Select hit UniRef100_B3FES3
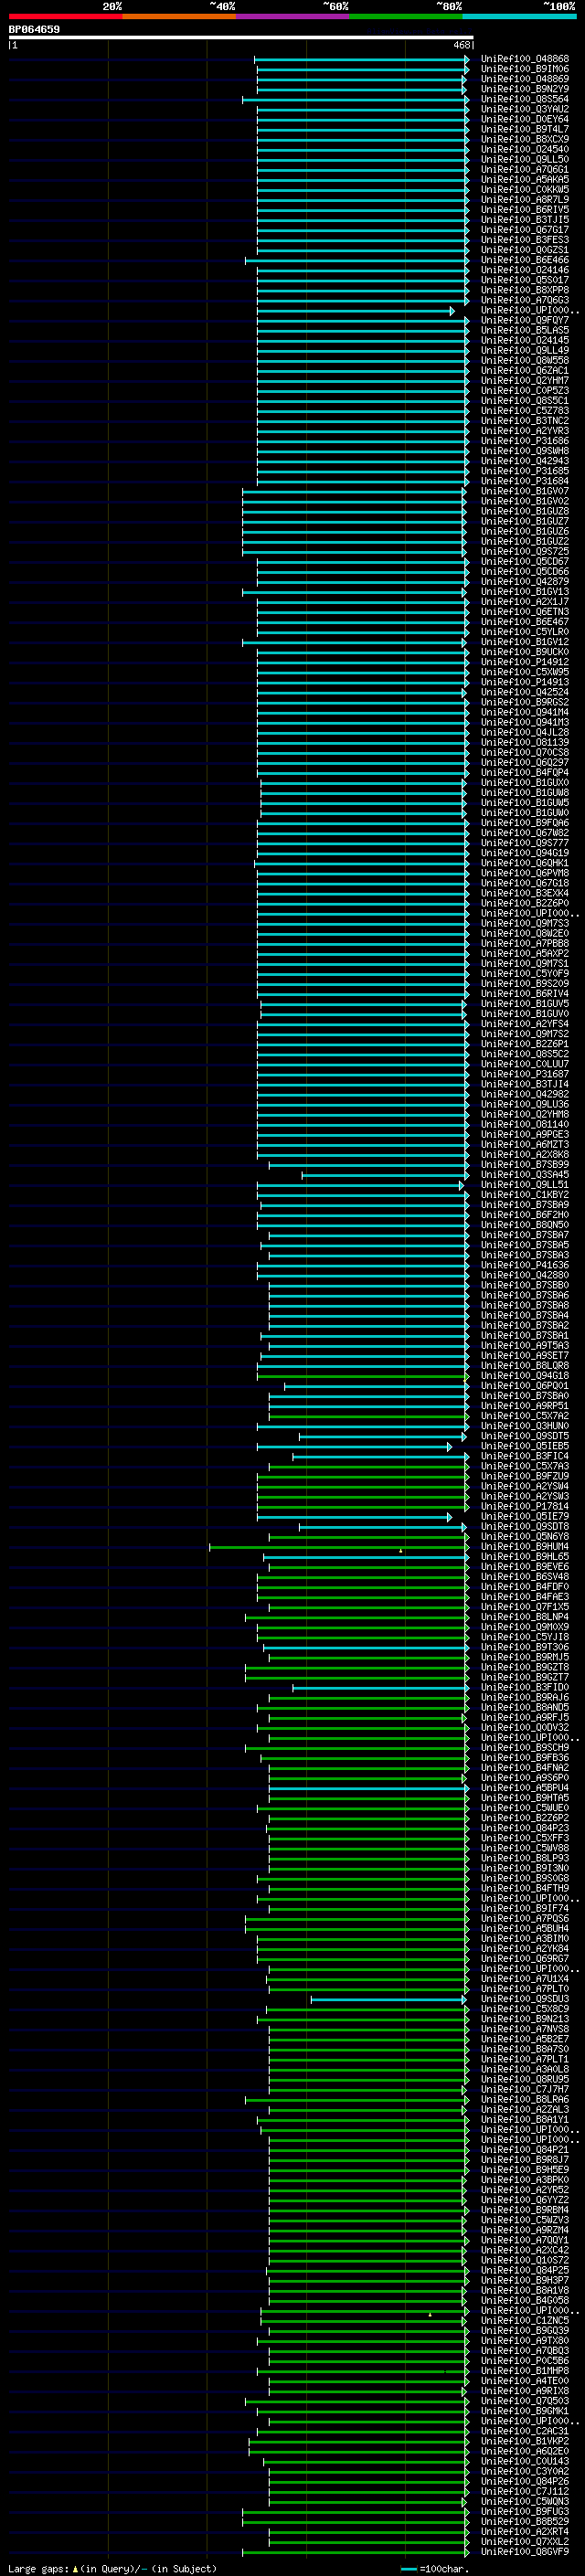The image size is (585, 2576). (525, 240)
